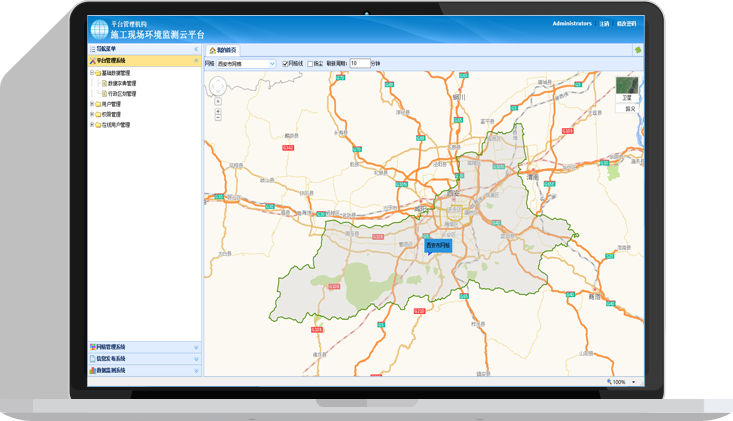Click the 渭南 city label on the map

coord(533,177)
